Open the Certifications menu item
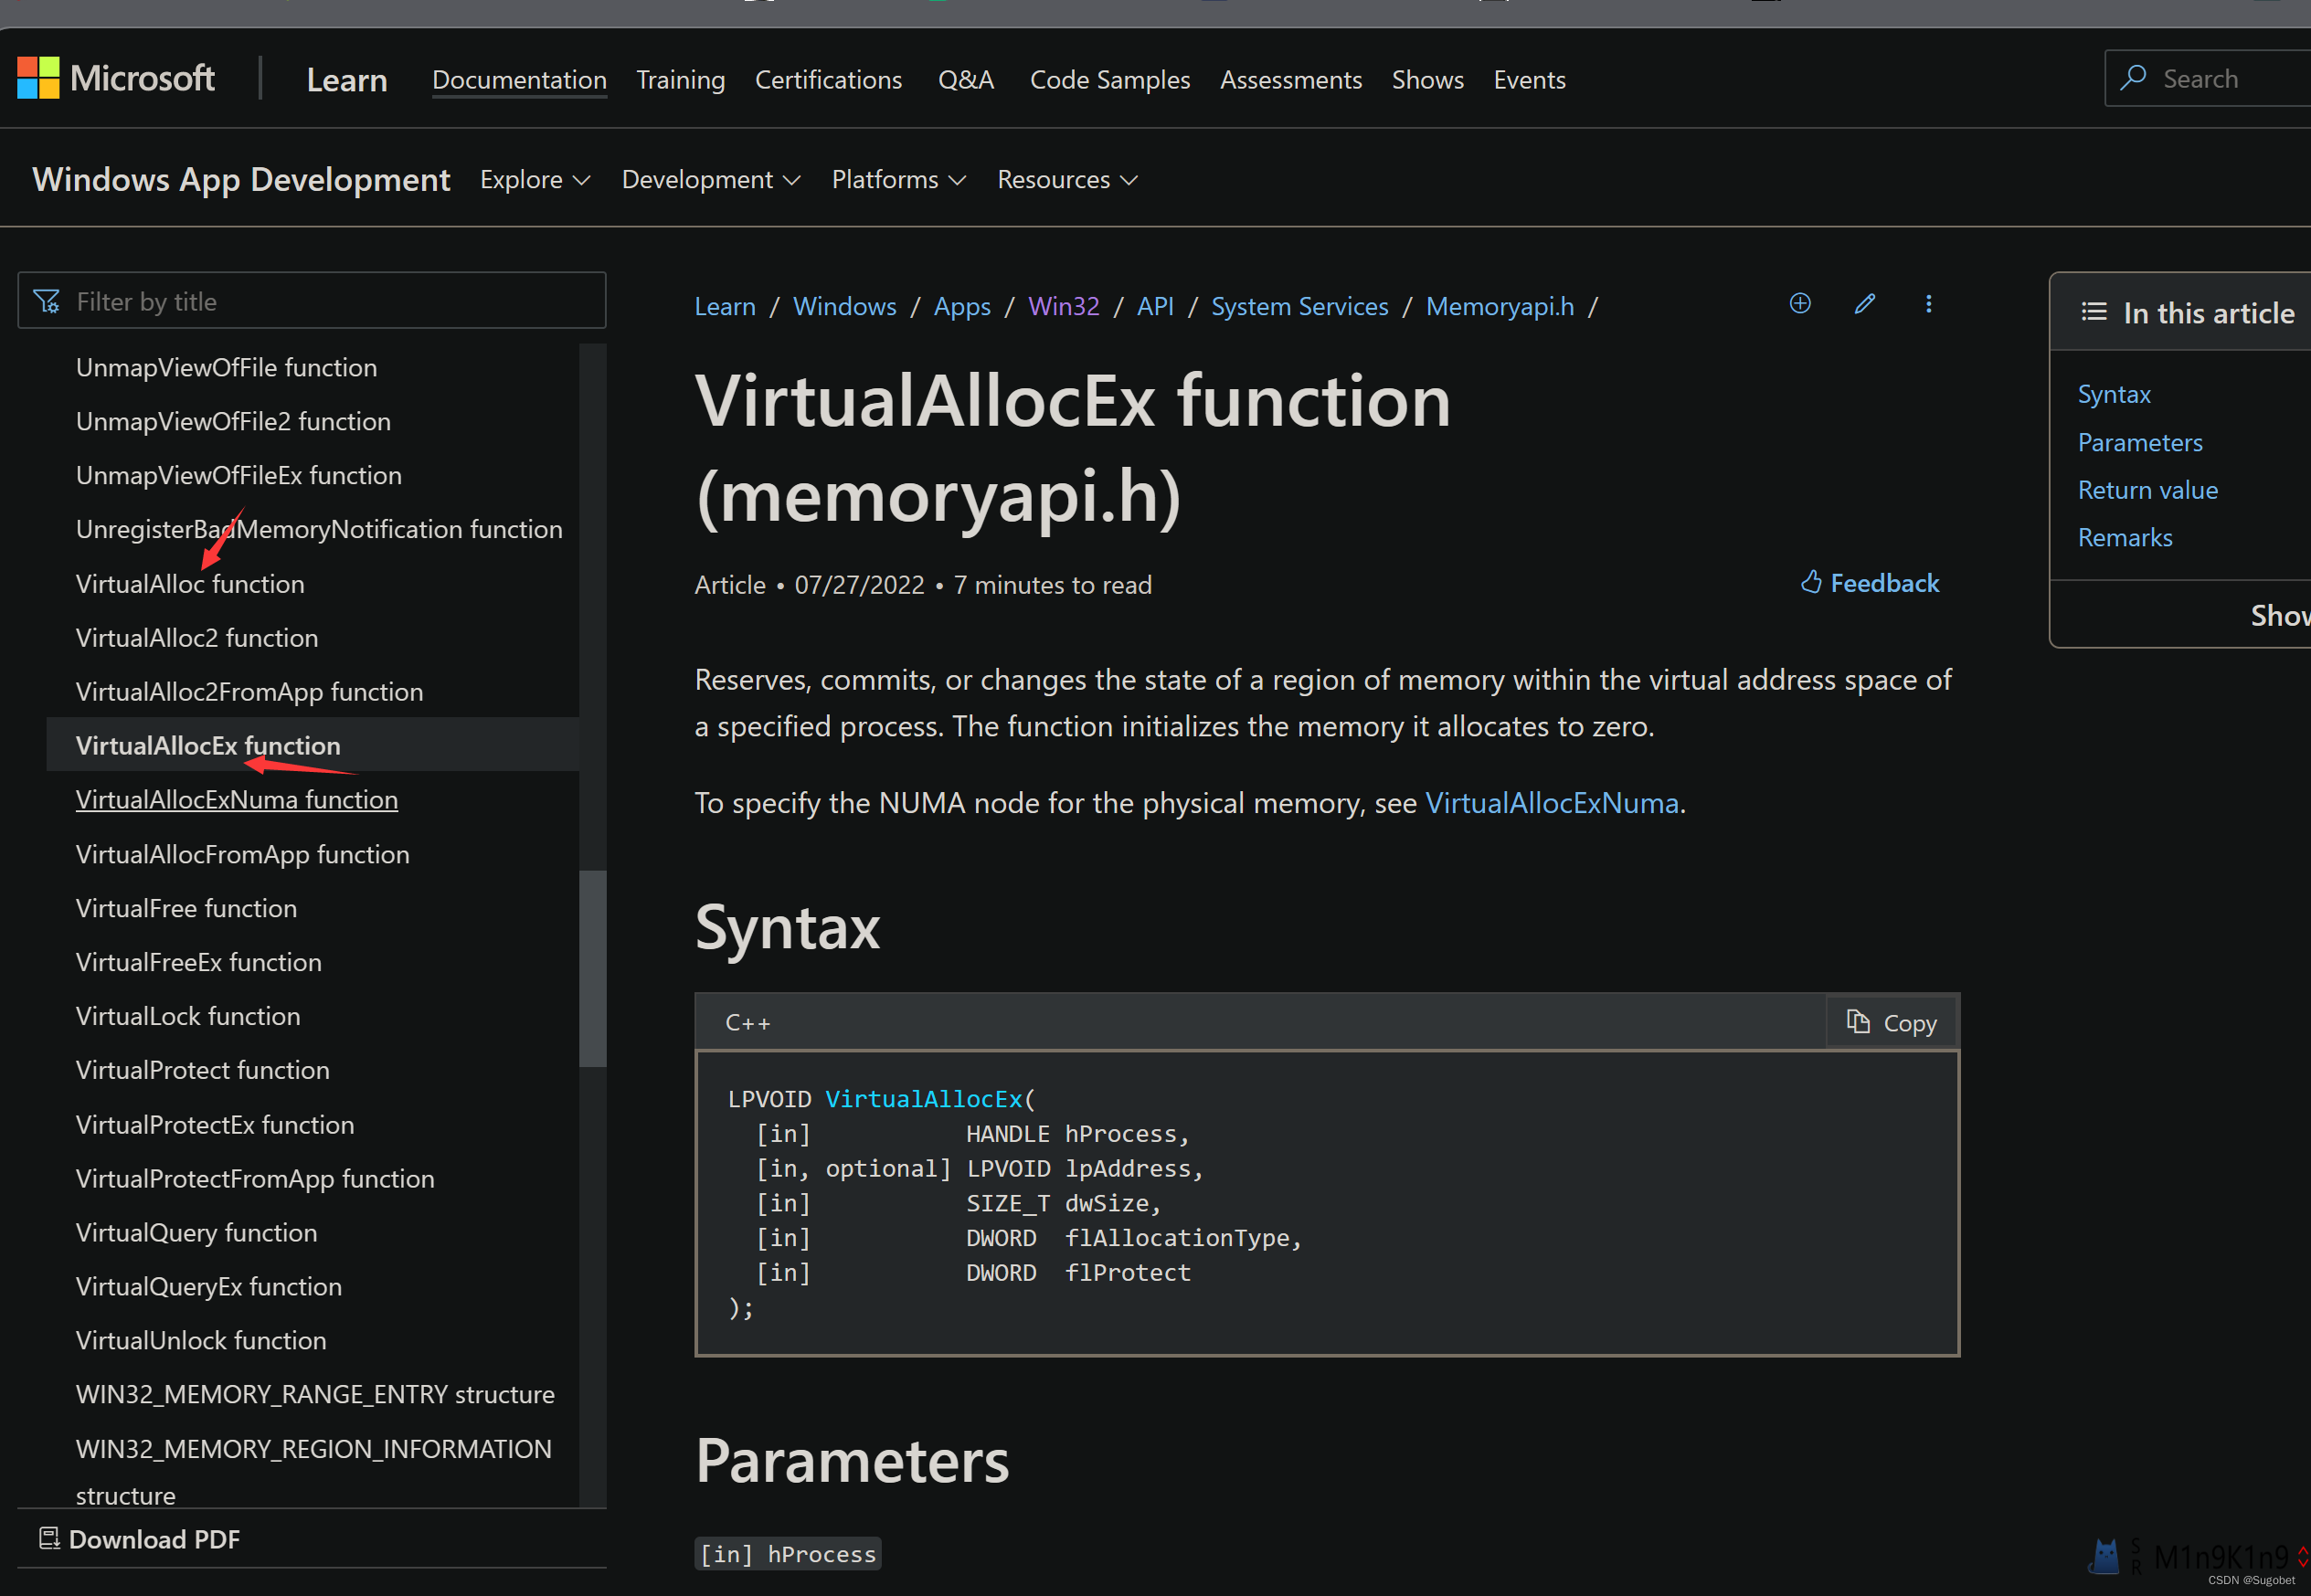This screenshot has height=1596, width=2311. [828, 80]
